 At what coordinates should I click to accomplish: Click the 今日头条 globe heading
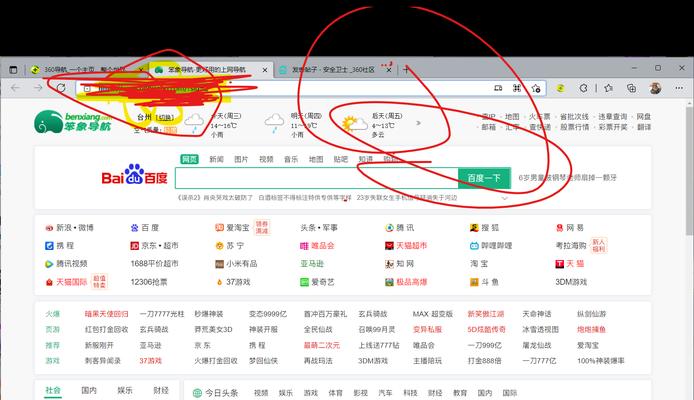(216, 393)
